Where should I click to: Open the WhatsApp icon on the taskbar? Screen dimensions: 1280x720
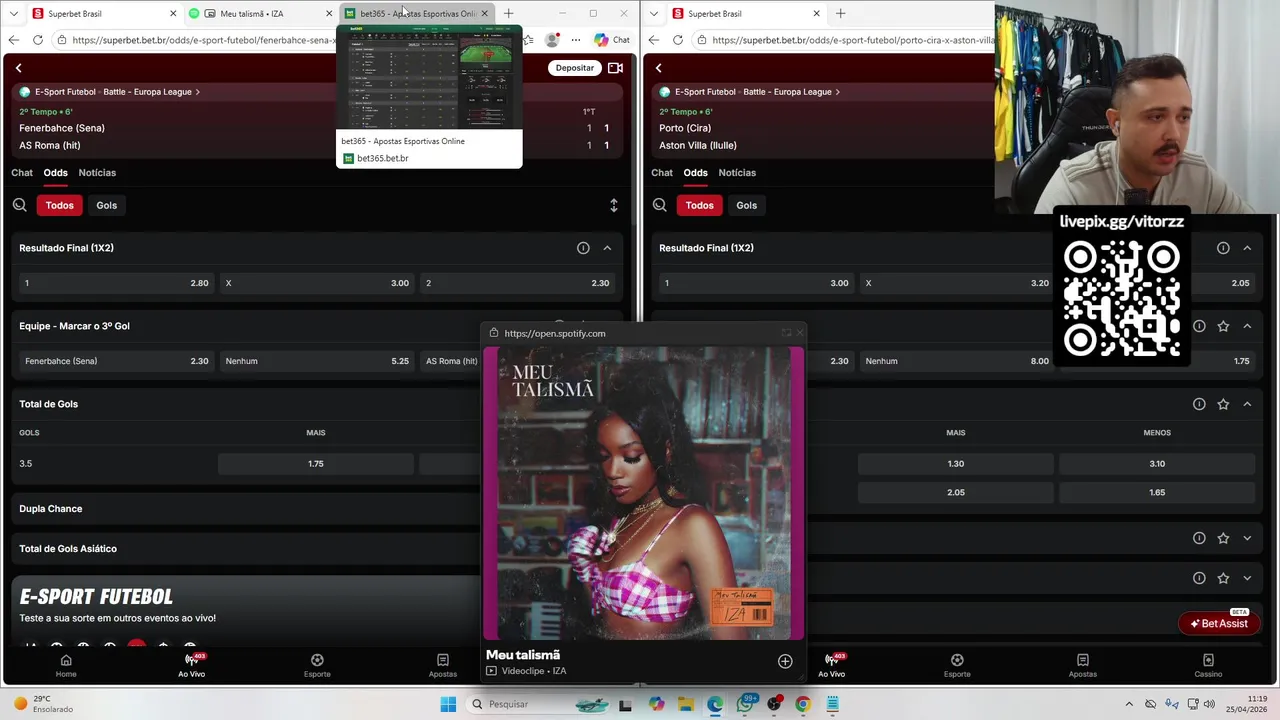[745, 704]
